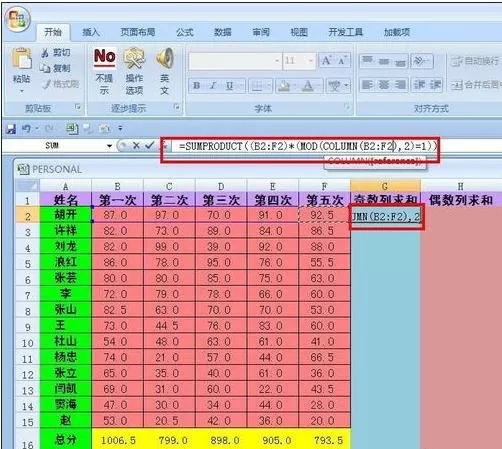The image size is (502, 449).
Task: Click the decrease indent button
Action: point(419,85)
